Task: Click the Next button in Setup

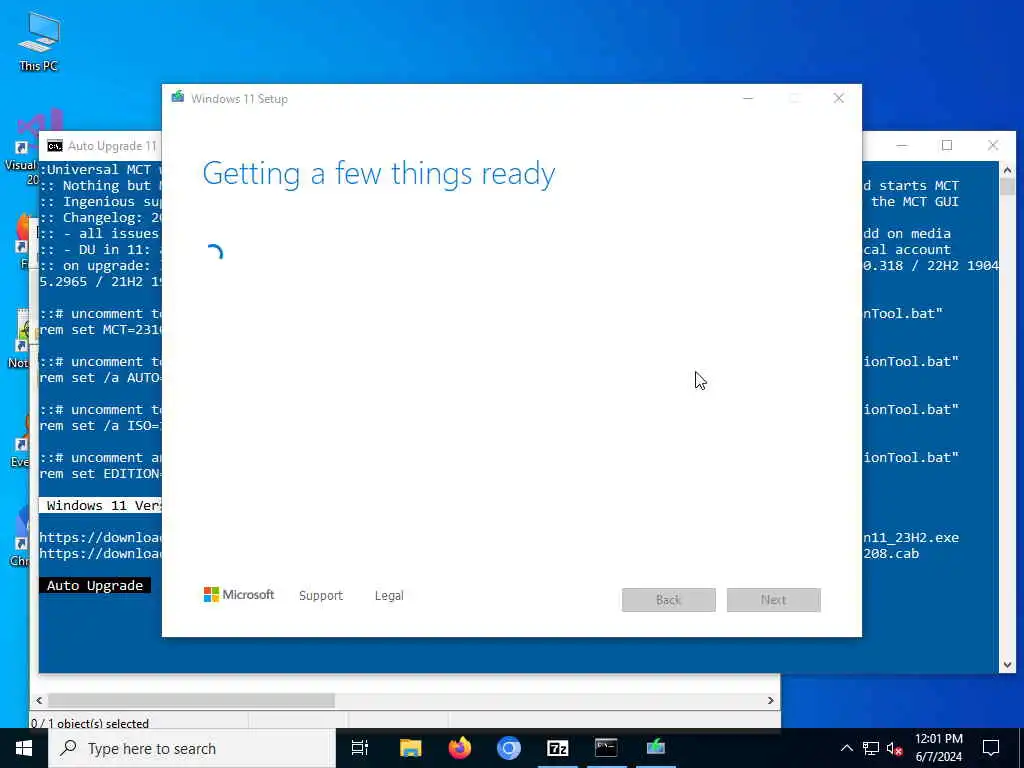Action: [774, 600]
